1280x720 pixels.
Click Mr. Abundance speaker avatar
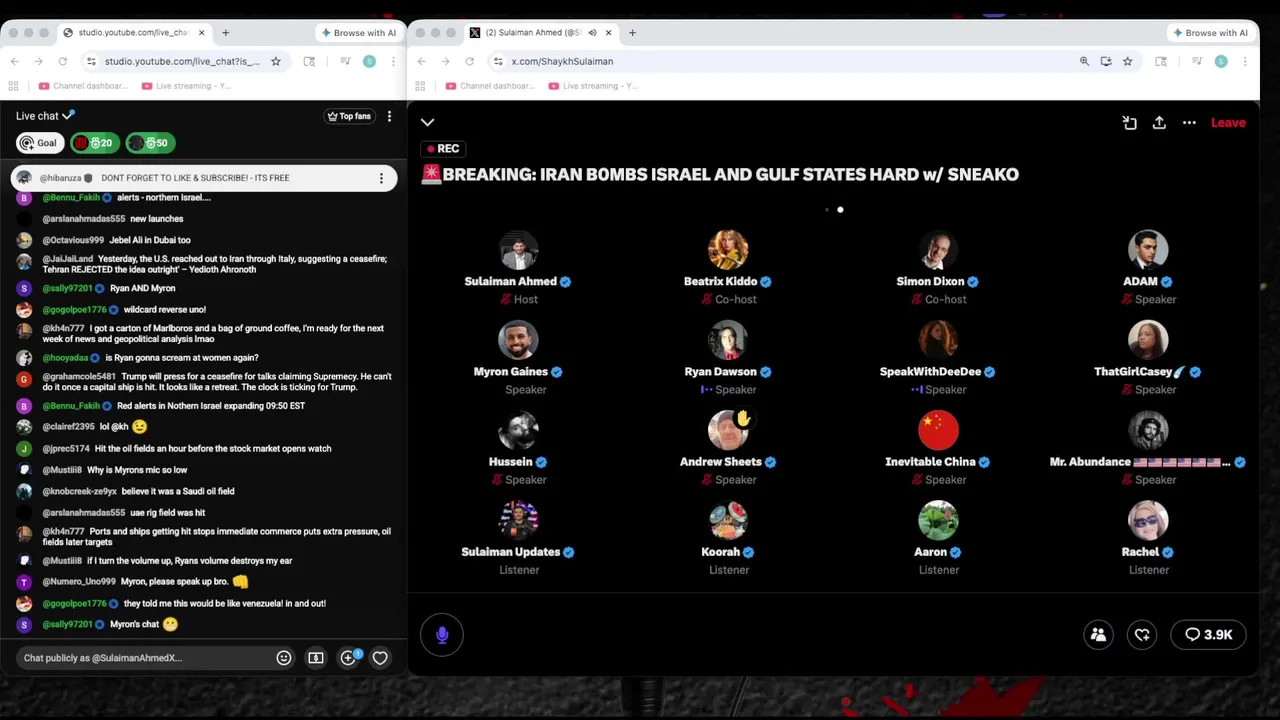pos(1148,430)
